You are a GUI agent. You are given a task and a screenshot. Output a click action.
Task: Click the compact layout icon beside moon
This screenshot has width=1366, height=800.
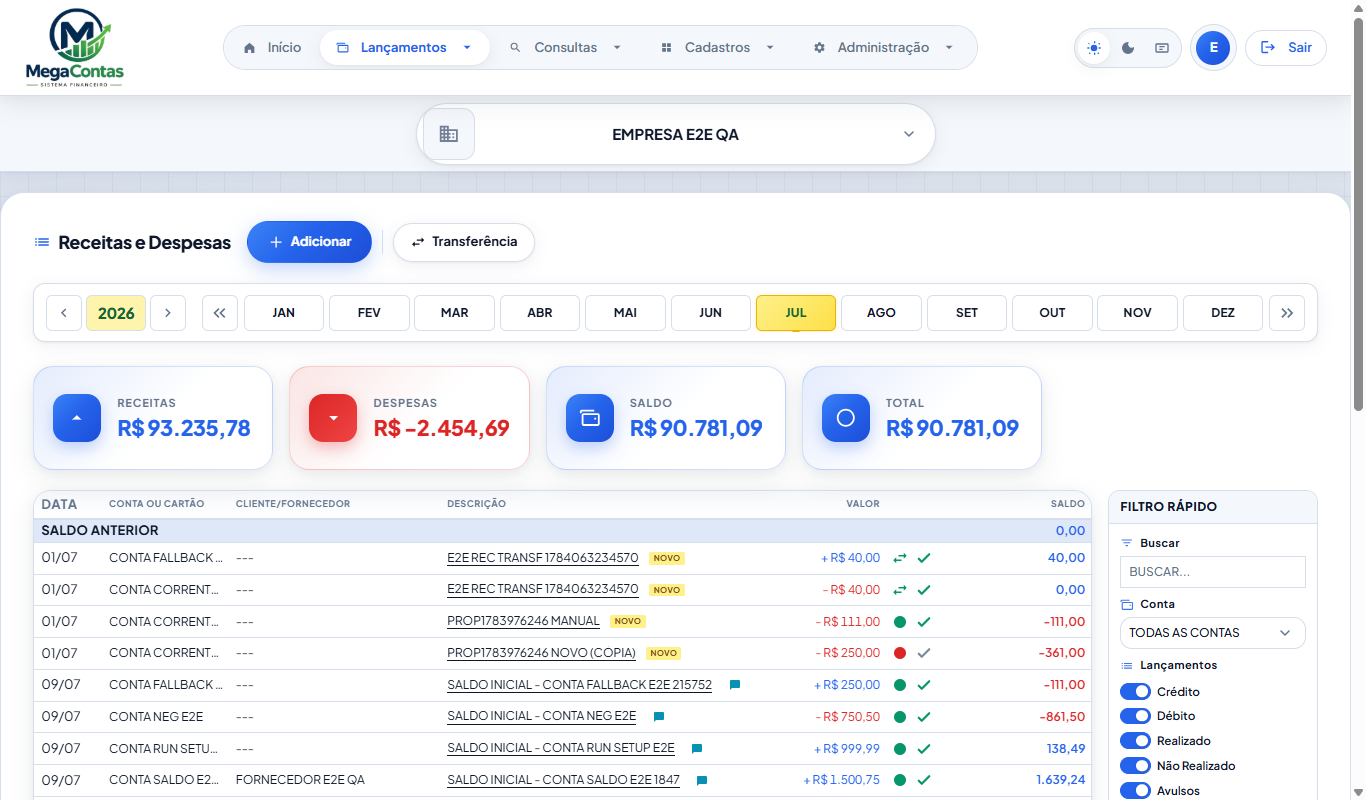[1161, 48]
